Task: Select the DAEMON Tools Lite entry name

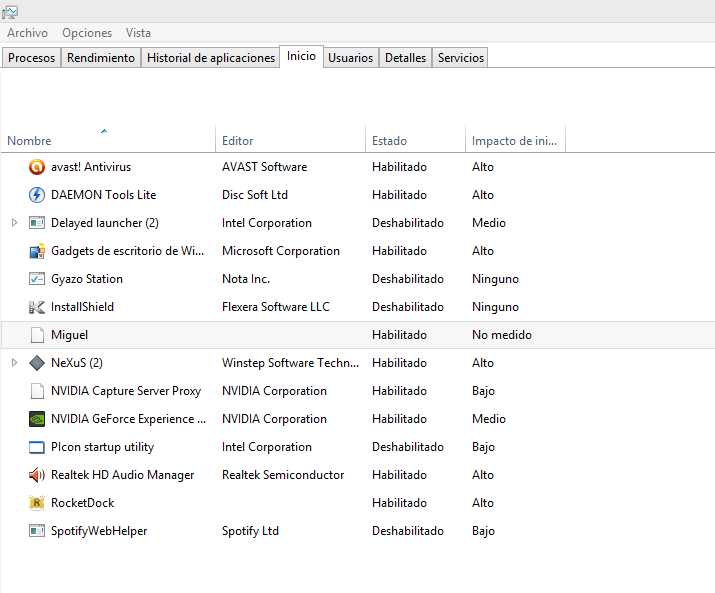Action: (104, 195)
